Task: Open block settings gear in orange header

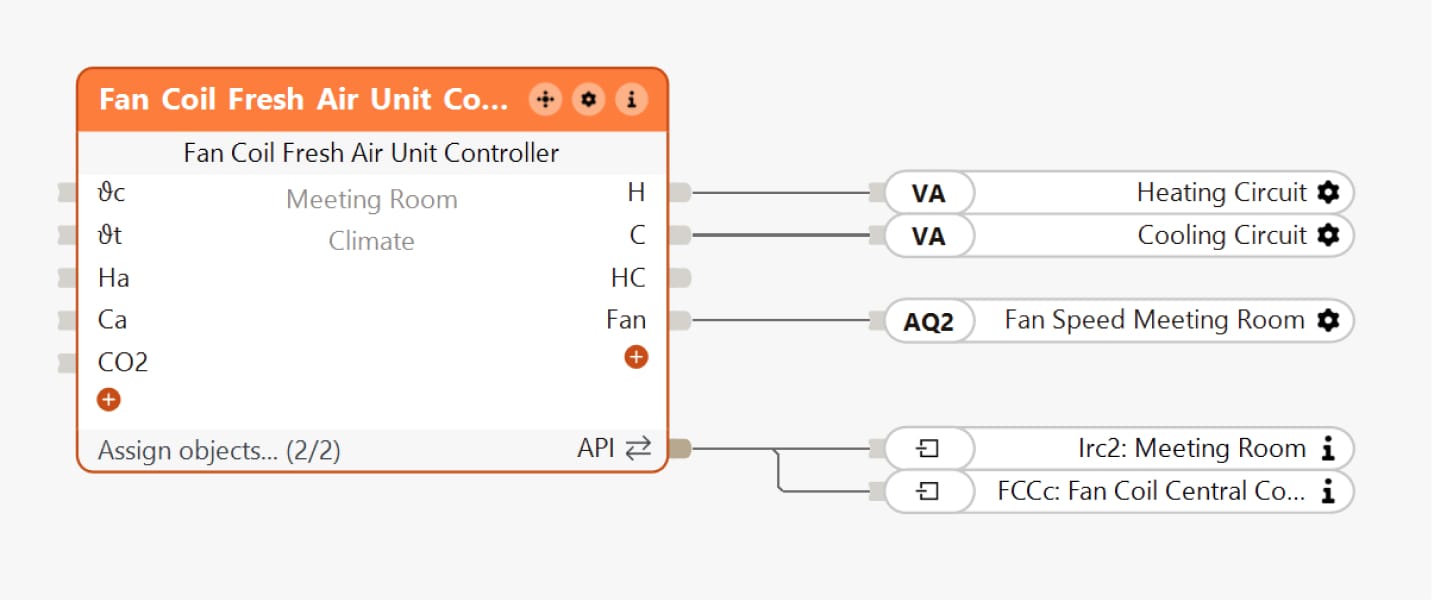Action: tap(588, 99)
